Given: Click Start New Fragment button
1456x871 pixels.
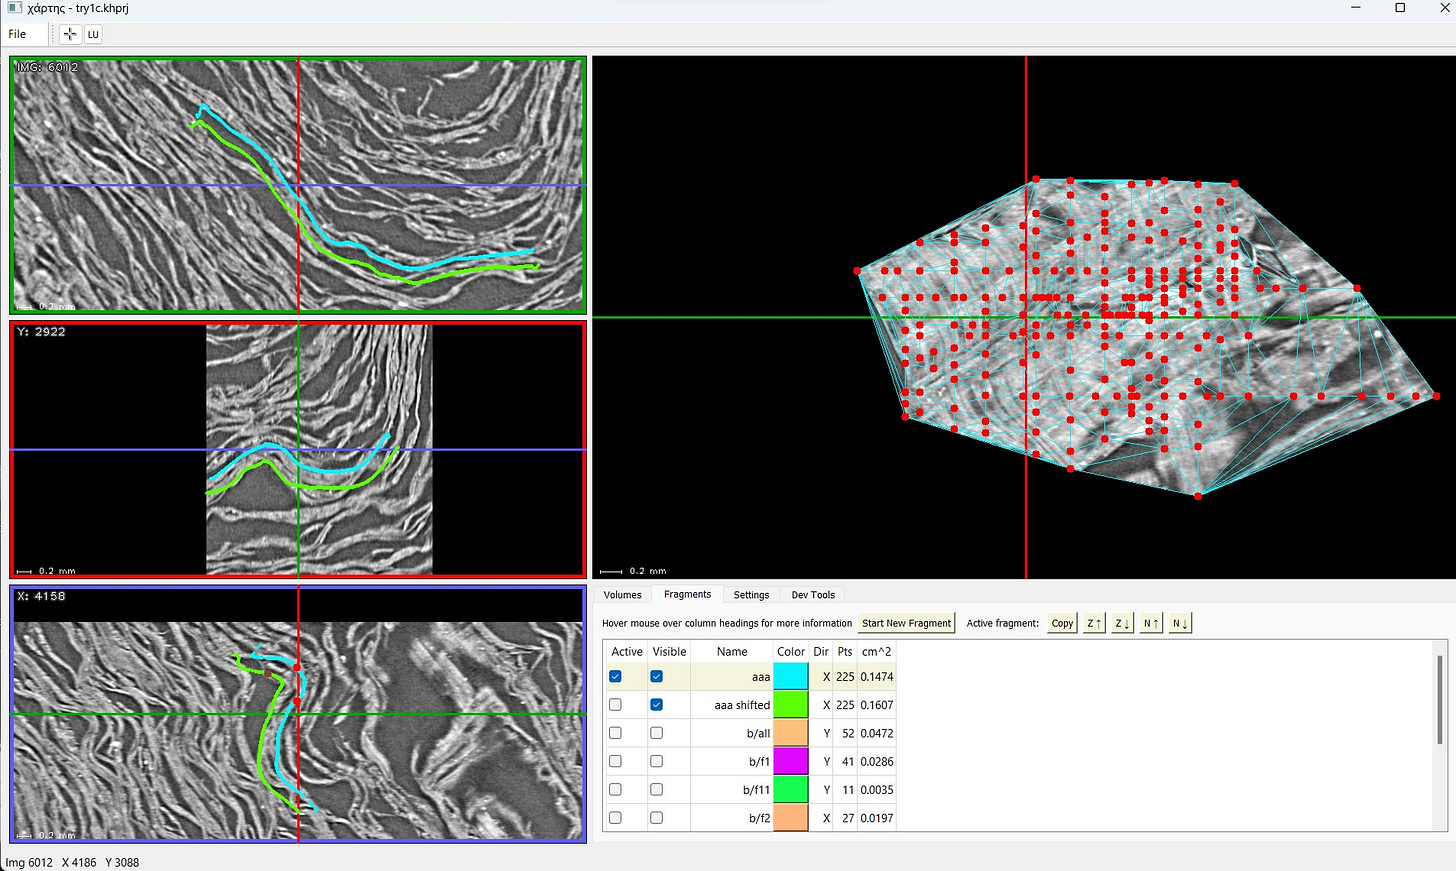Looking at the screenshot, I should coord(906,623).
